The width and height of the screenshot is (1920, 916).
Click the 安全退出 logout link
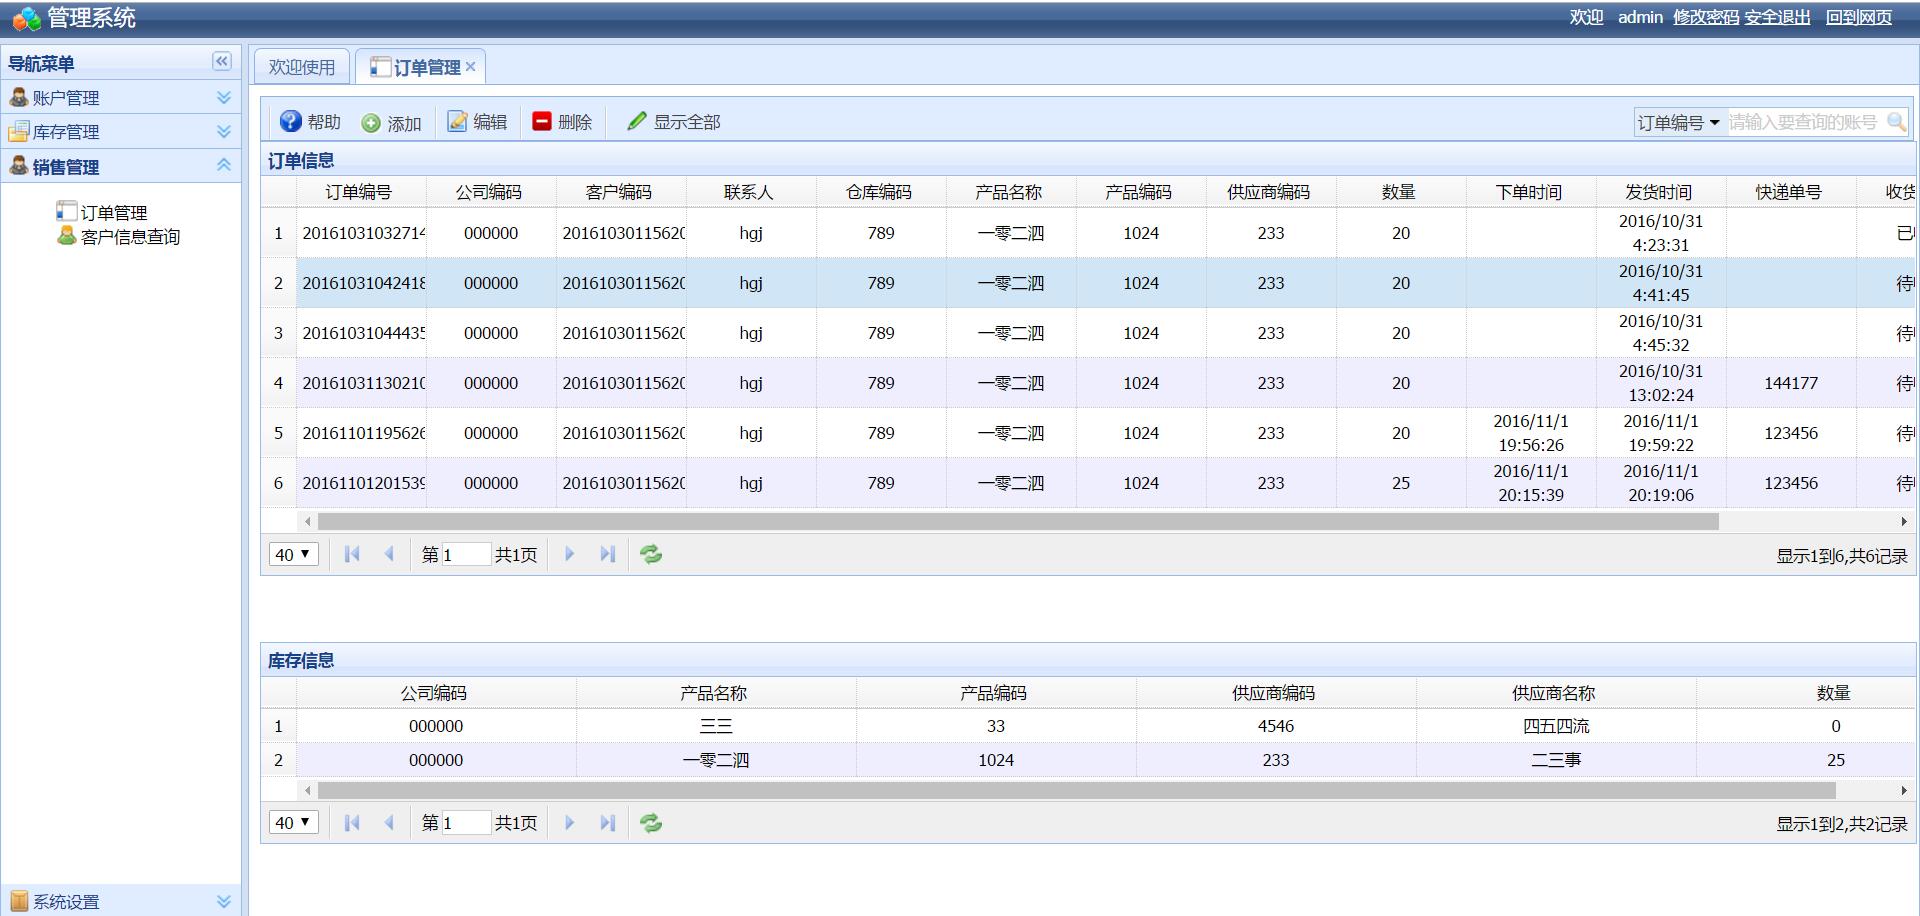point(1778,17)
